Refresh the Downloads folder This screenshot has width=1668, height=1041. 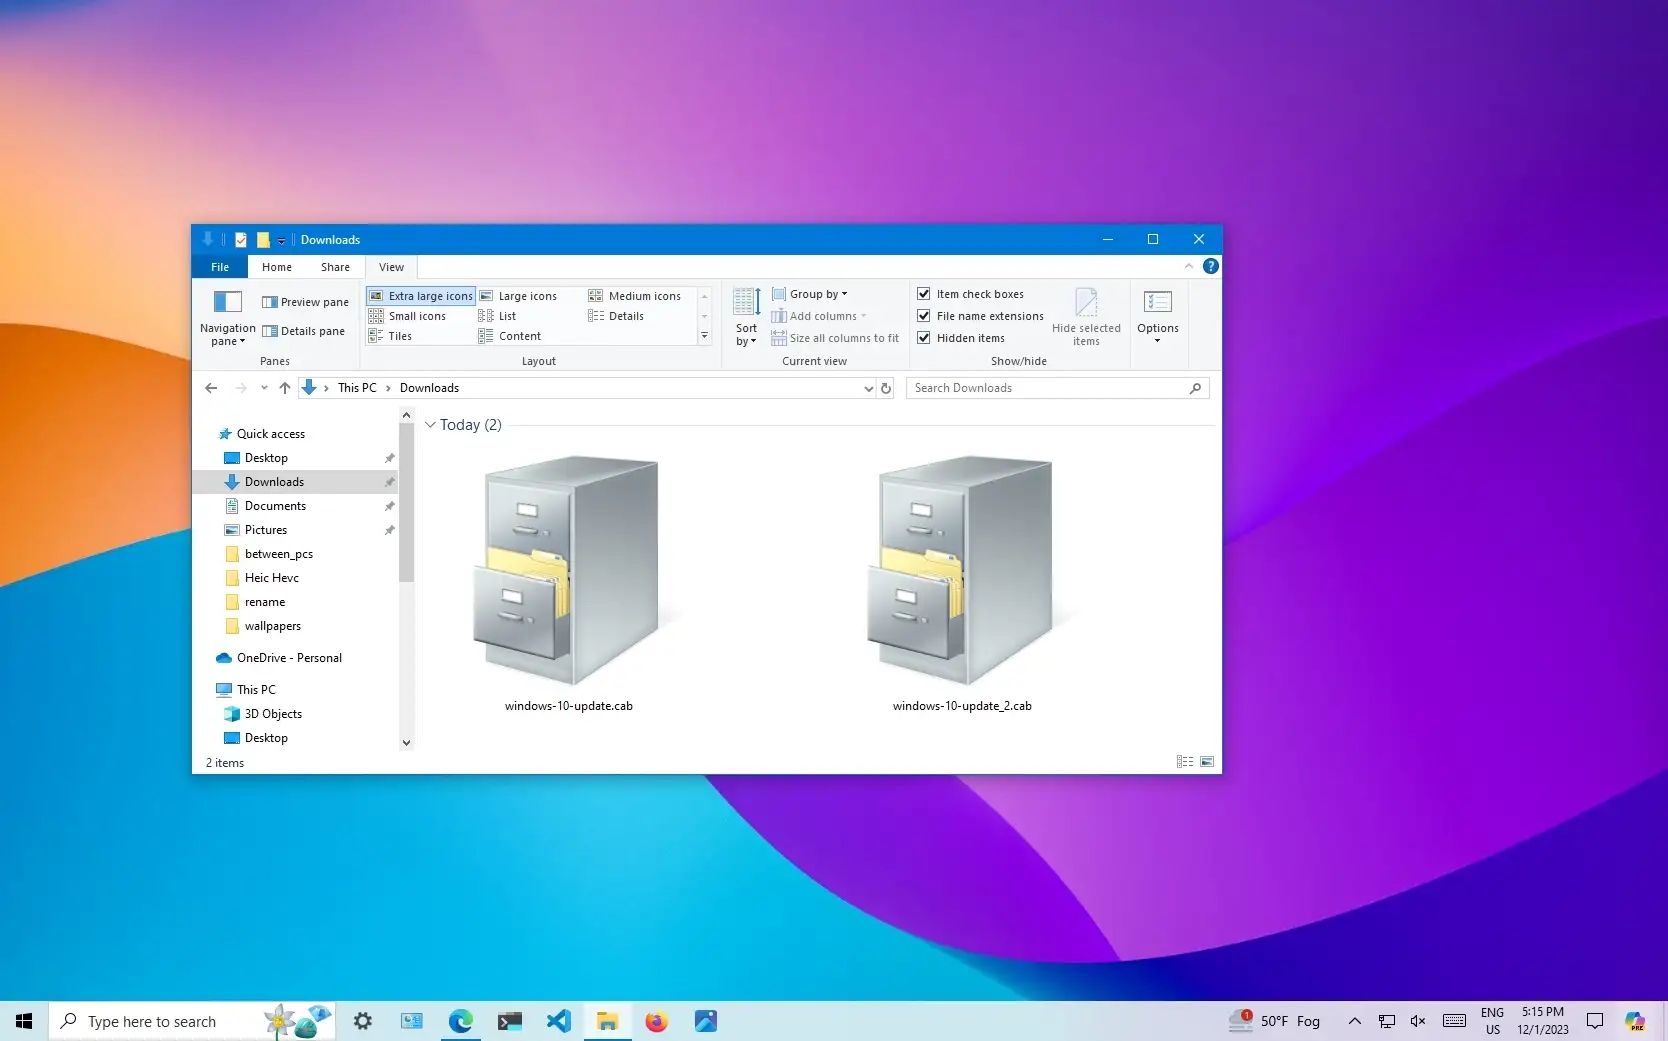click(885, 388)
